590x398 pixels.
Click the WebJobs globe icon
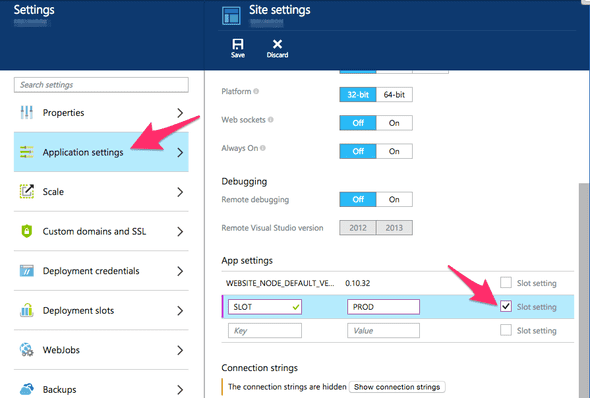pos(27,349)
